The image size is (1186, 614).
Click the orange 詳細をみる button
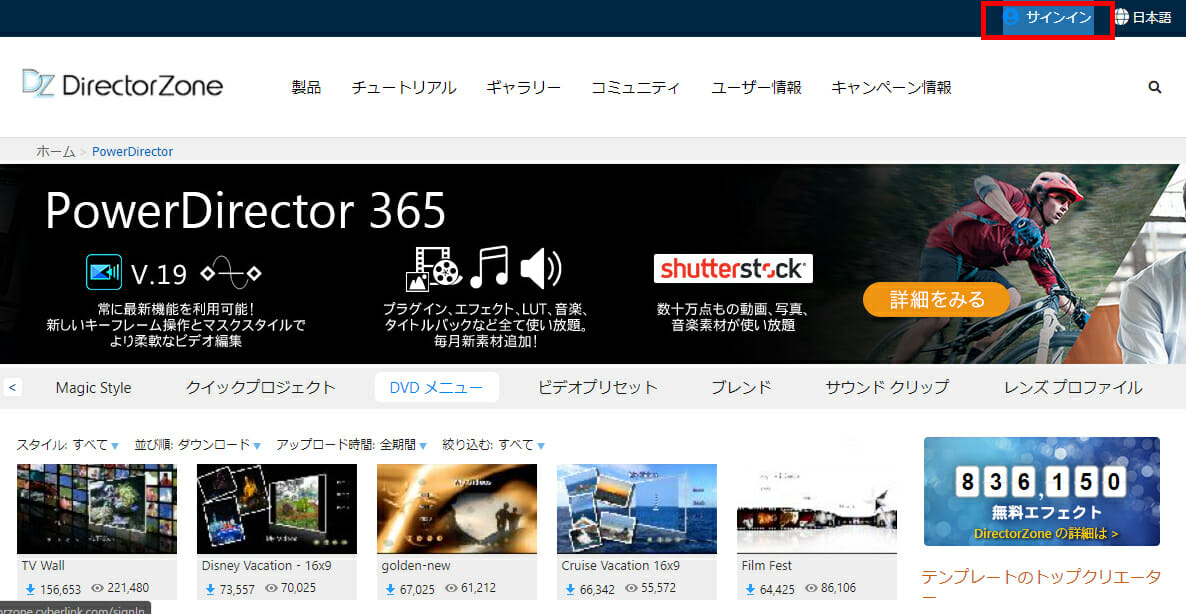936,299
